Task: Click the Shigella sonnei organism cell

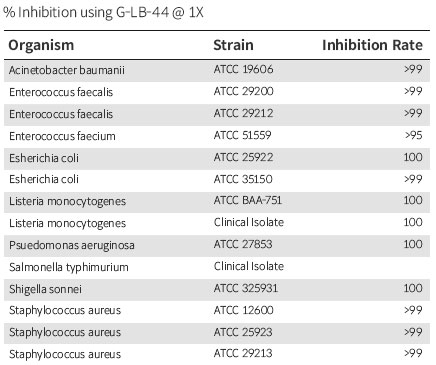Action: [45, 289]
